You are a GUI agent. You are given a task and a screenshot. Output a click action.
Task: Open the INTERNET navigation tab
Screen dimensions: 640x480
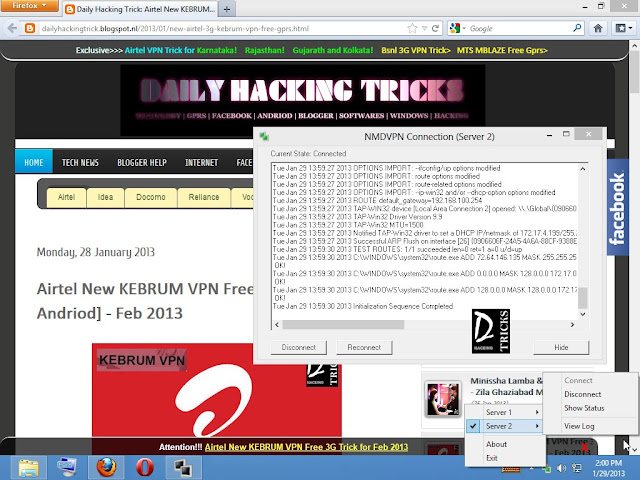tap(202, 162)
